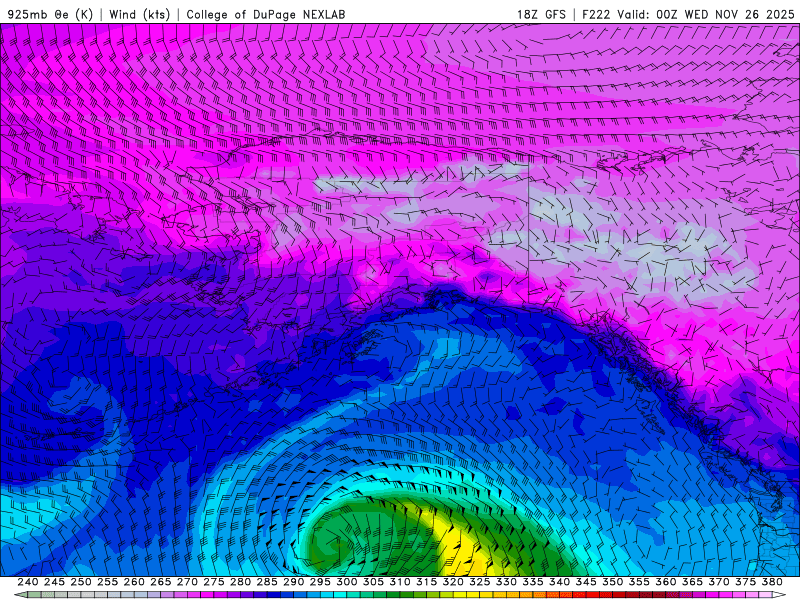
Task: Click the "18Z GFS" model run label
Action: tap(541, 14)
